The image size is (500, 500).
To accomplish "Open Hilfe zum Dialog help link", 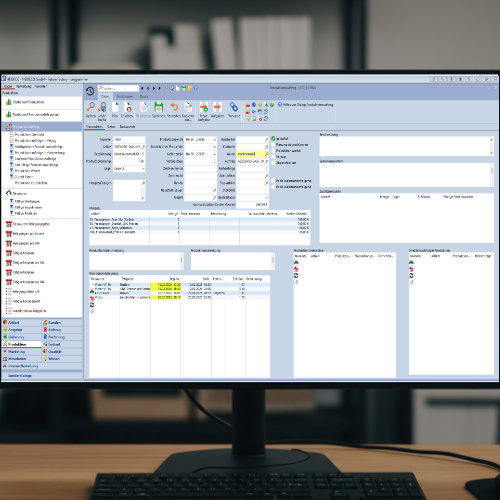I will 306,105.
